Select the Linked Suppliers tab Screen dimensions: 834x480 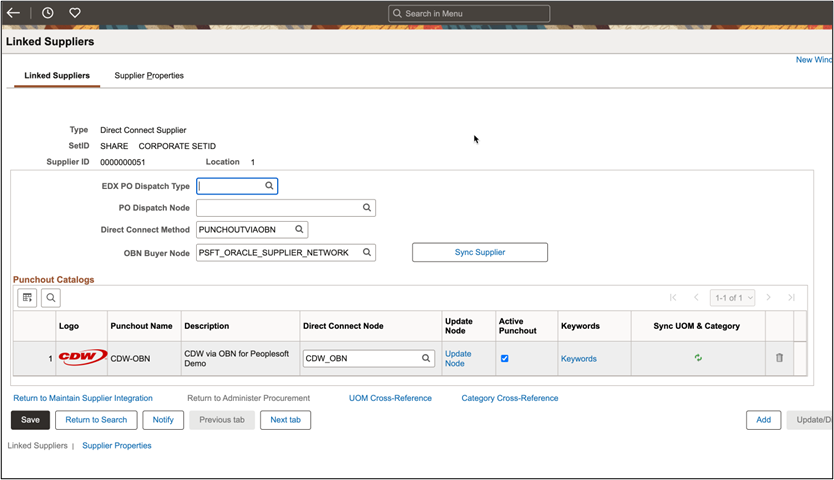tap(57, 76)
